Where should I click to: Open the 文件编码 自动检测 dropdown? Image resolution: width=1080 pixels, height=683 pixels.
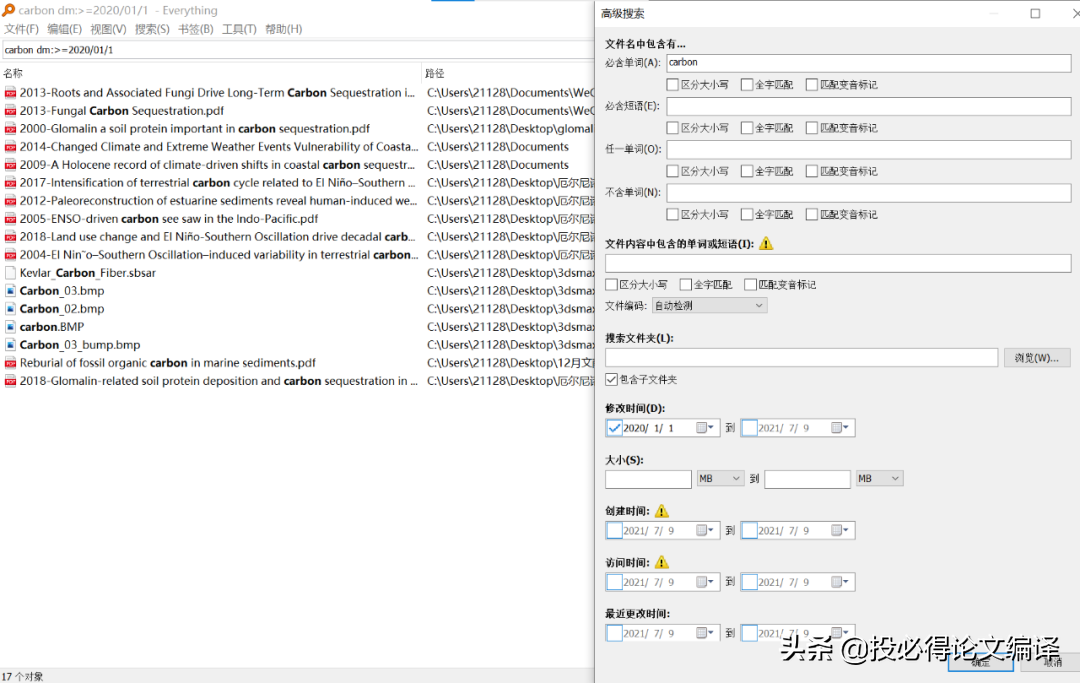click(709, 306)
